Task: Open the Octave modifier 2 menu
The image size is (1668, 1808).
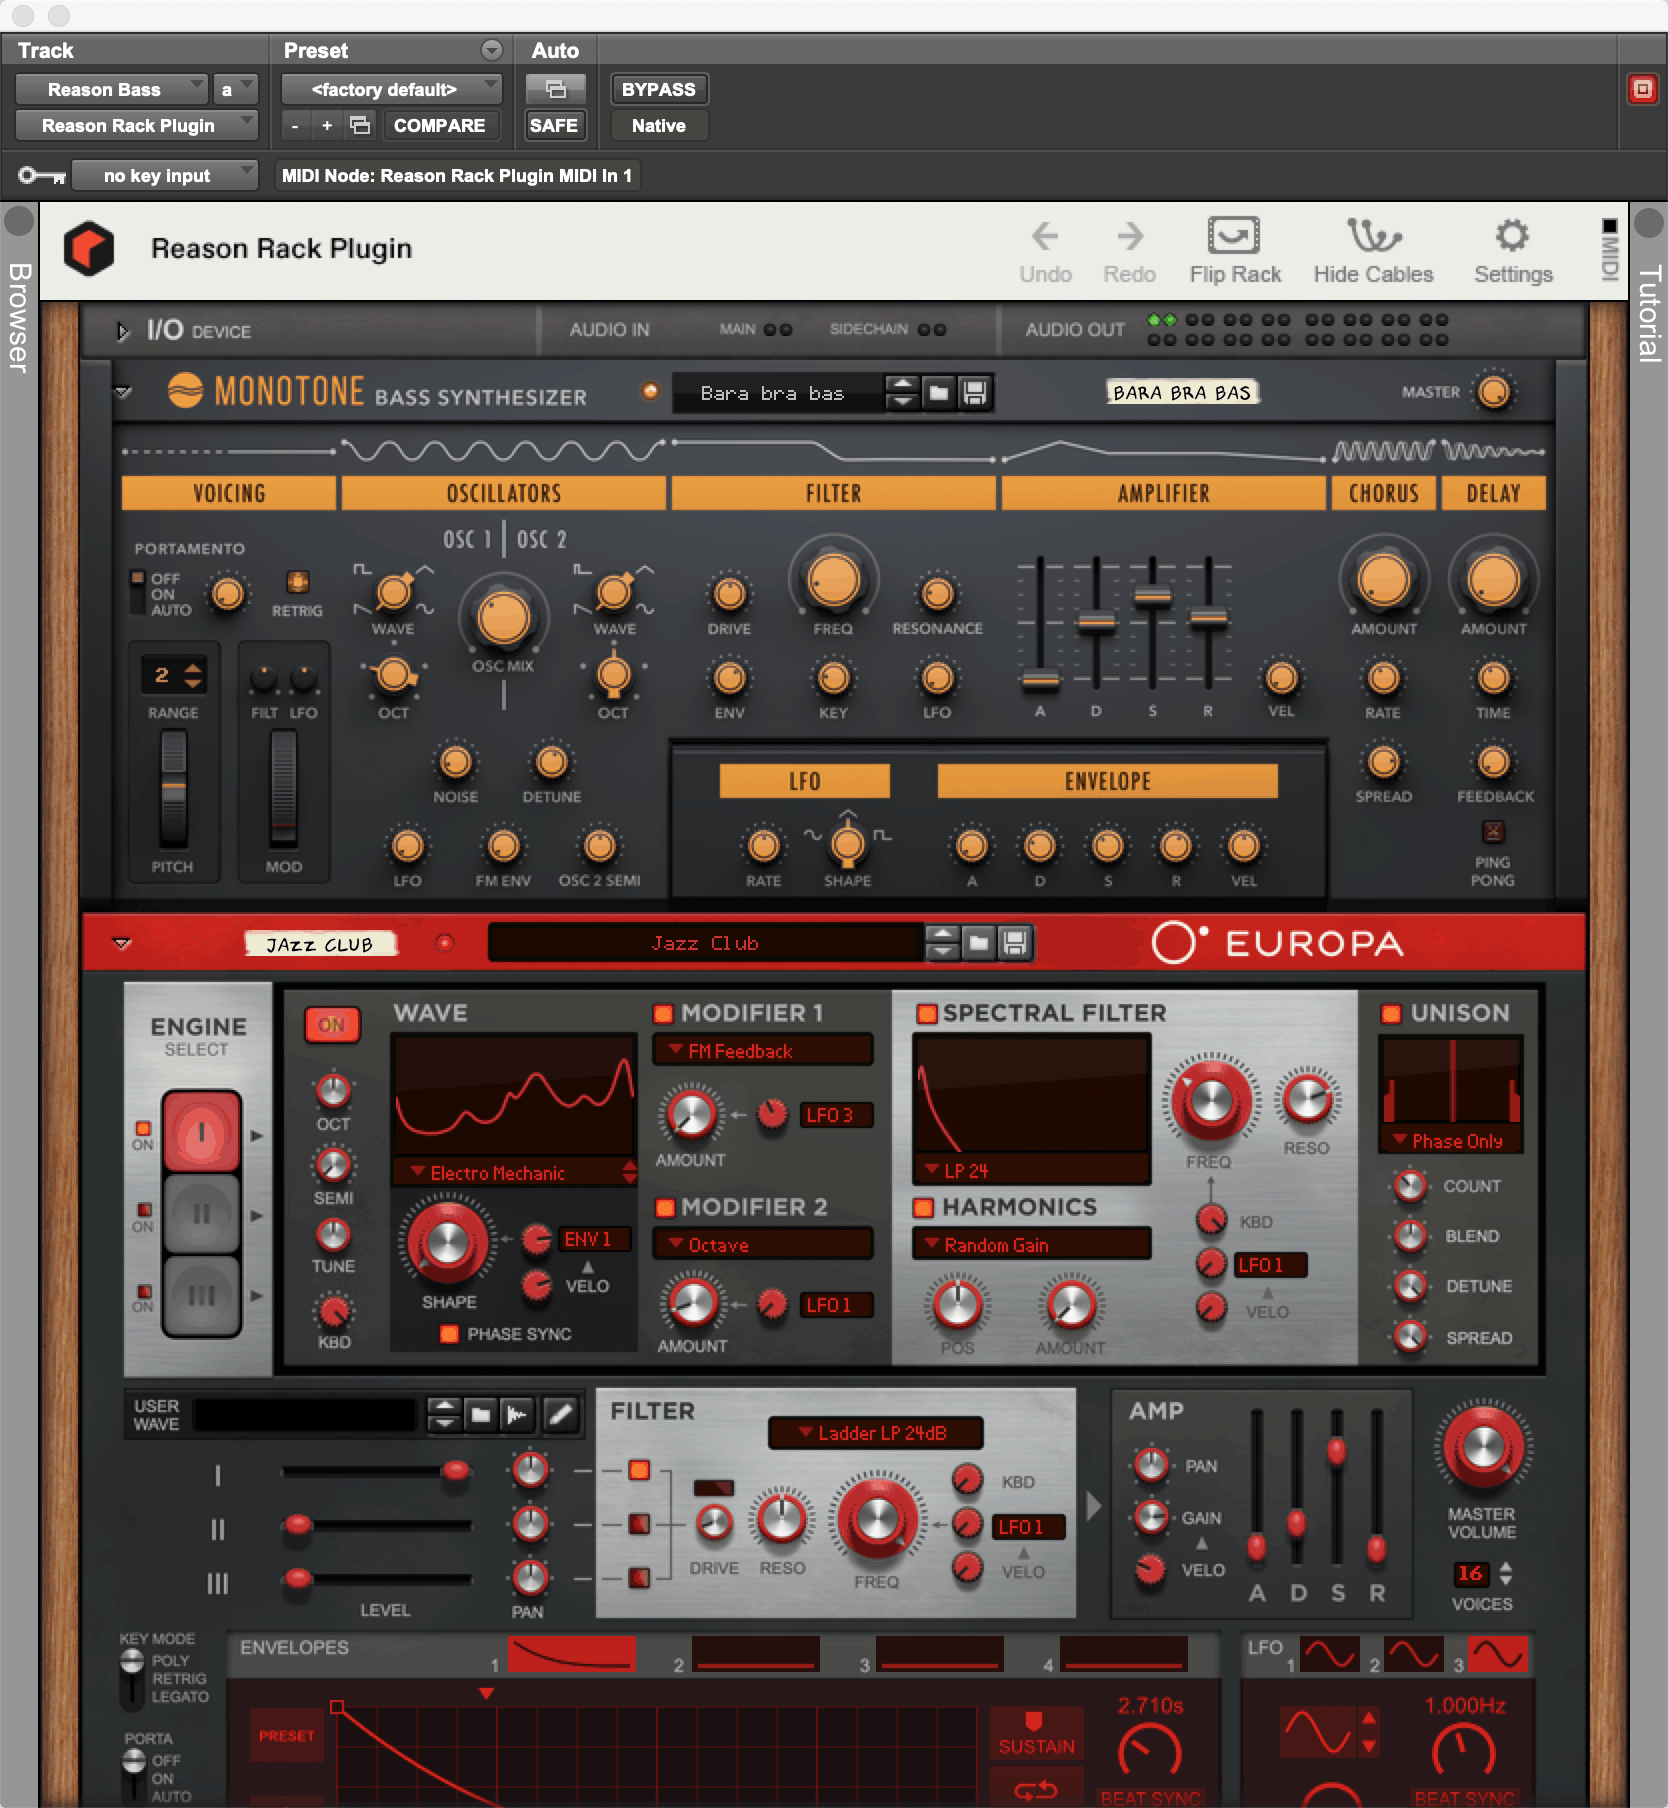Action: coord(762,1245)
